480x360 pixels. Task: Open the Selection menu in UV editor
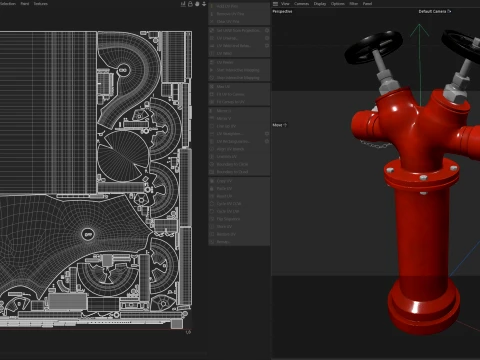click(x=8, y=4)
